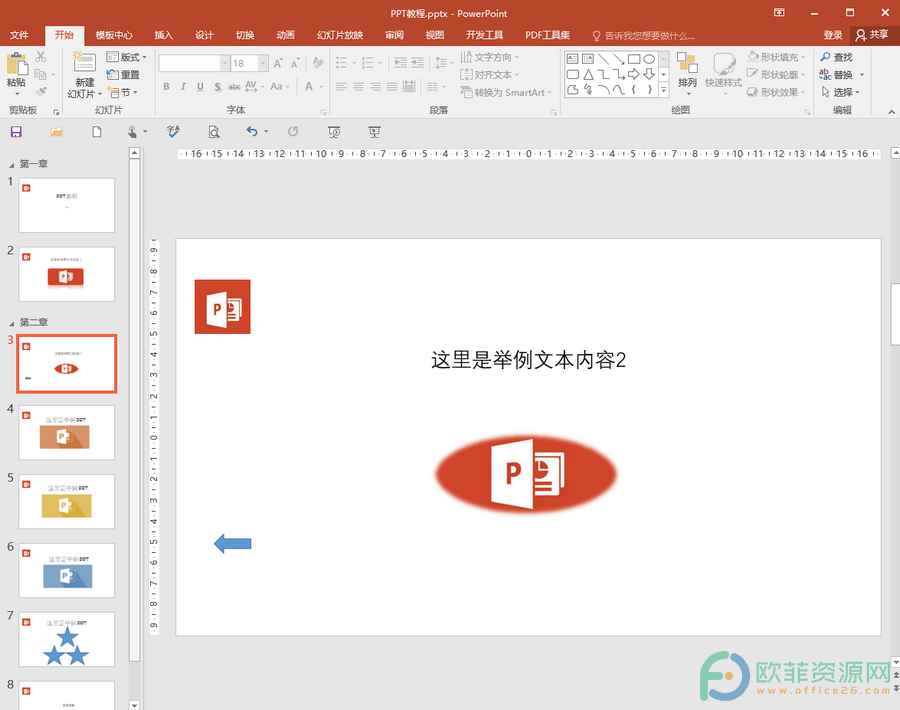Click Find (查找) button
Viewport: 900px width, 710px height.
pyautogui.click(x=836, y=57)
